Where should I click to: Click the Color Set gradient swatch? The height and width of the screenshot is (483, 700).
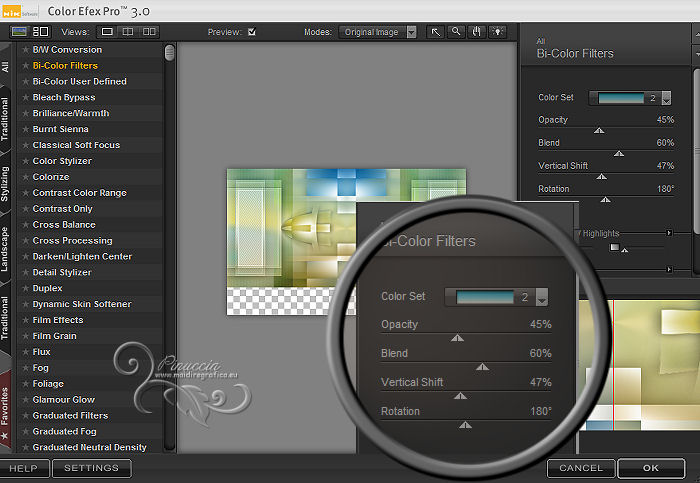[x=621, y=98]
